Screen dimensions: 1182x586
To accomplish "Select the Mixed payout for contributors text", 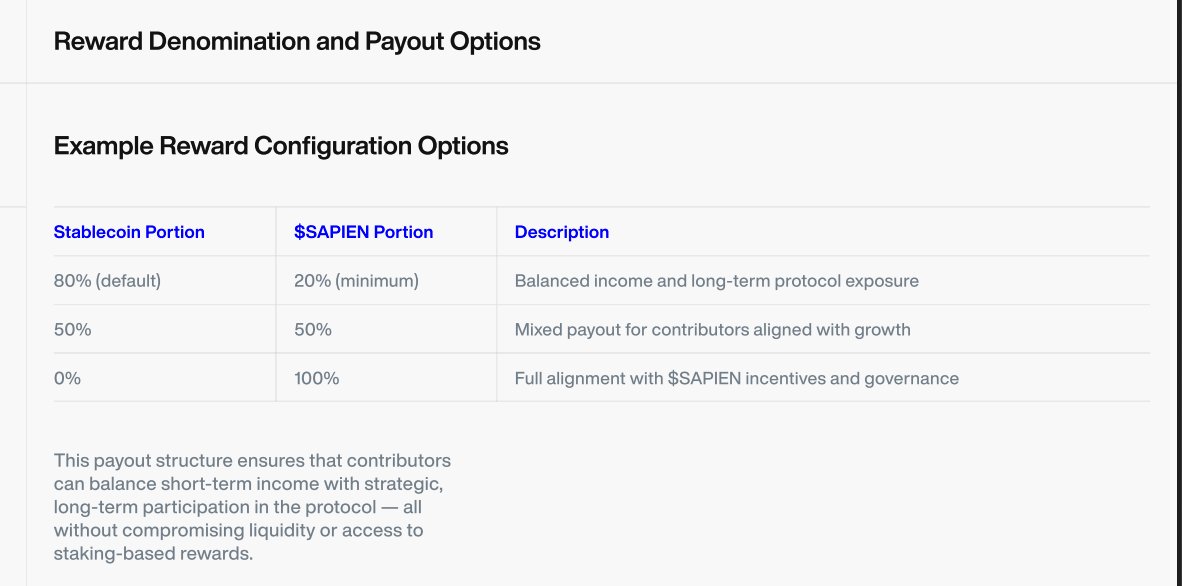I will coord(712,330).
